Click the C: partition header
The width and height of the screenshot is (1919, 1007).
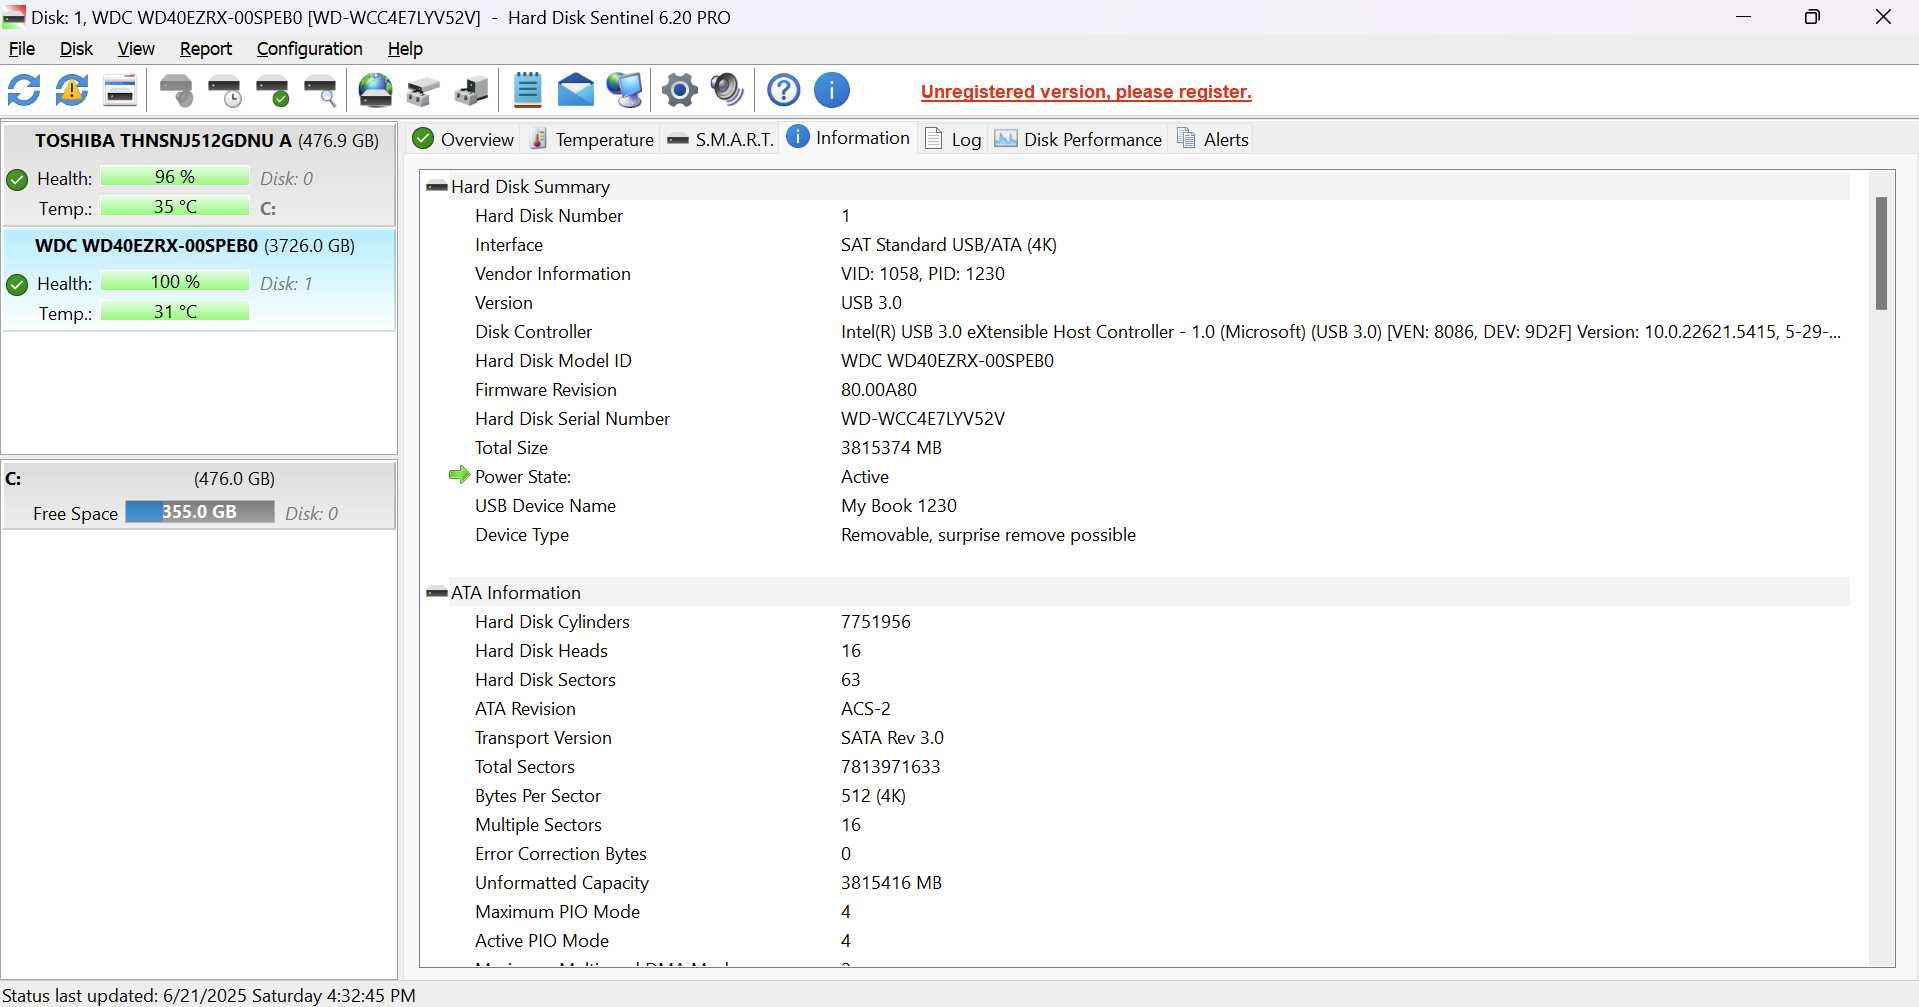coord(199,478)
